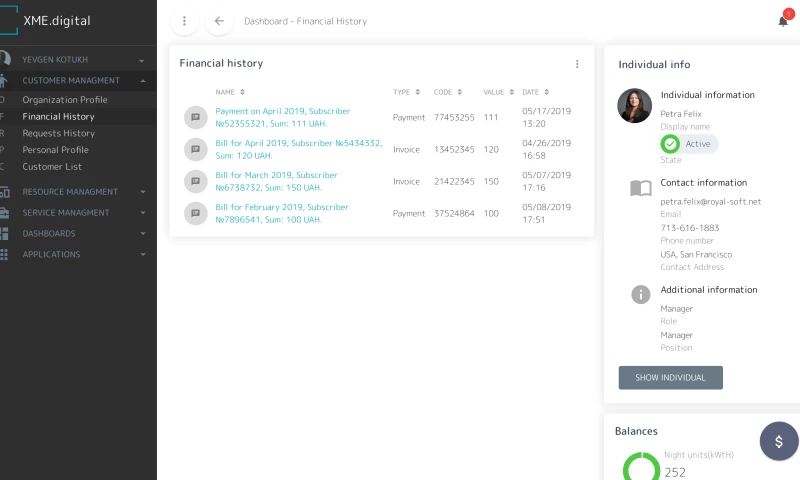Sort table by Value column

(498, 92)
